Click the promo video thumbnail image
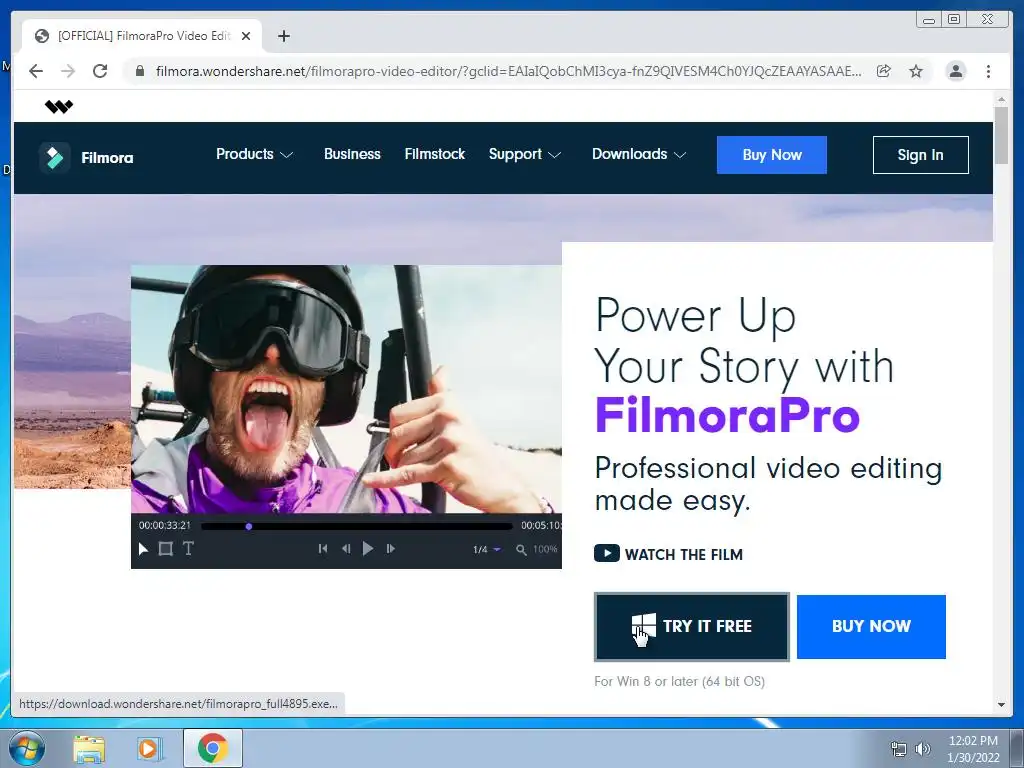1024x768 pixels. (346, 389)
